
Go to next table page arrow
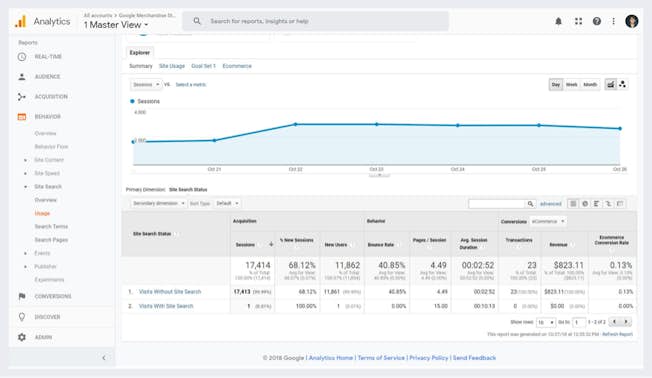pos(625,321)
